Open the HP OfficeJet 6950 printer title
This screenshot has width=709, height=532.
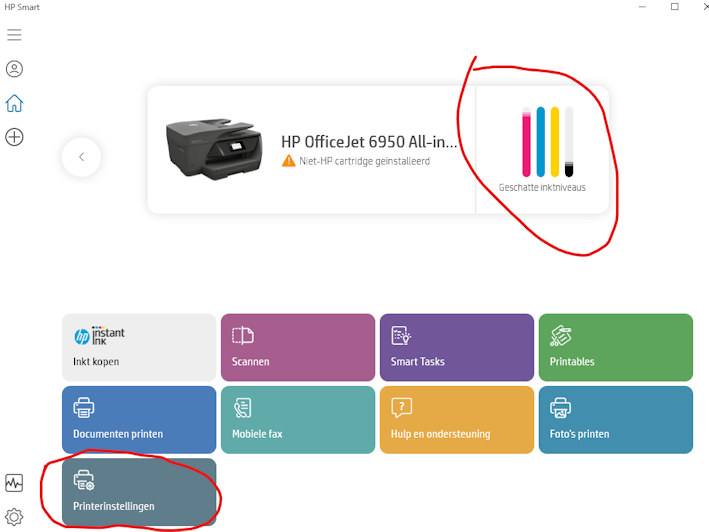(369, 142)
